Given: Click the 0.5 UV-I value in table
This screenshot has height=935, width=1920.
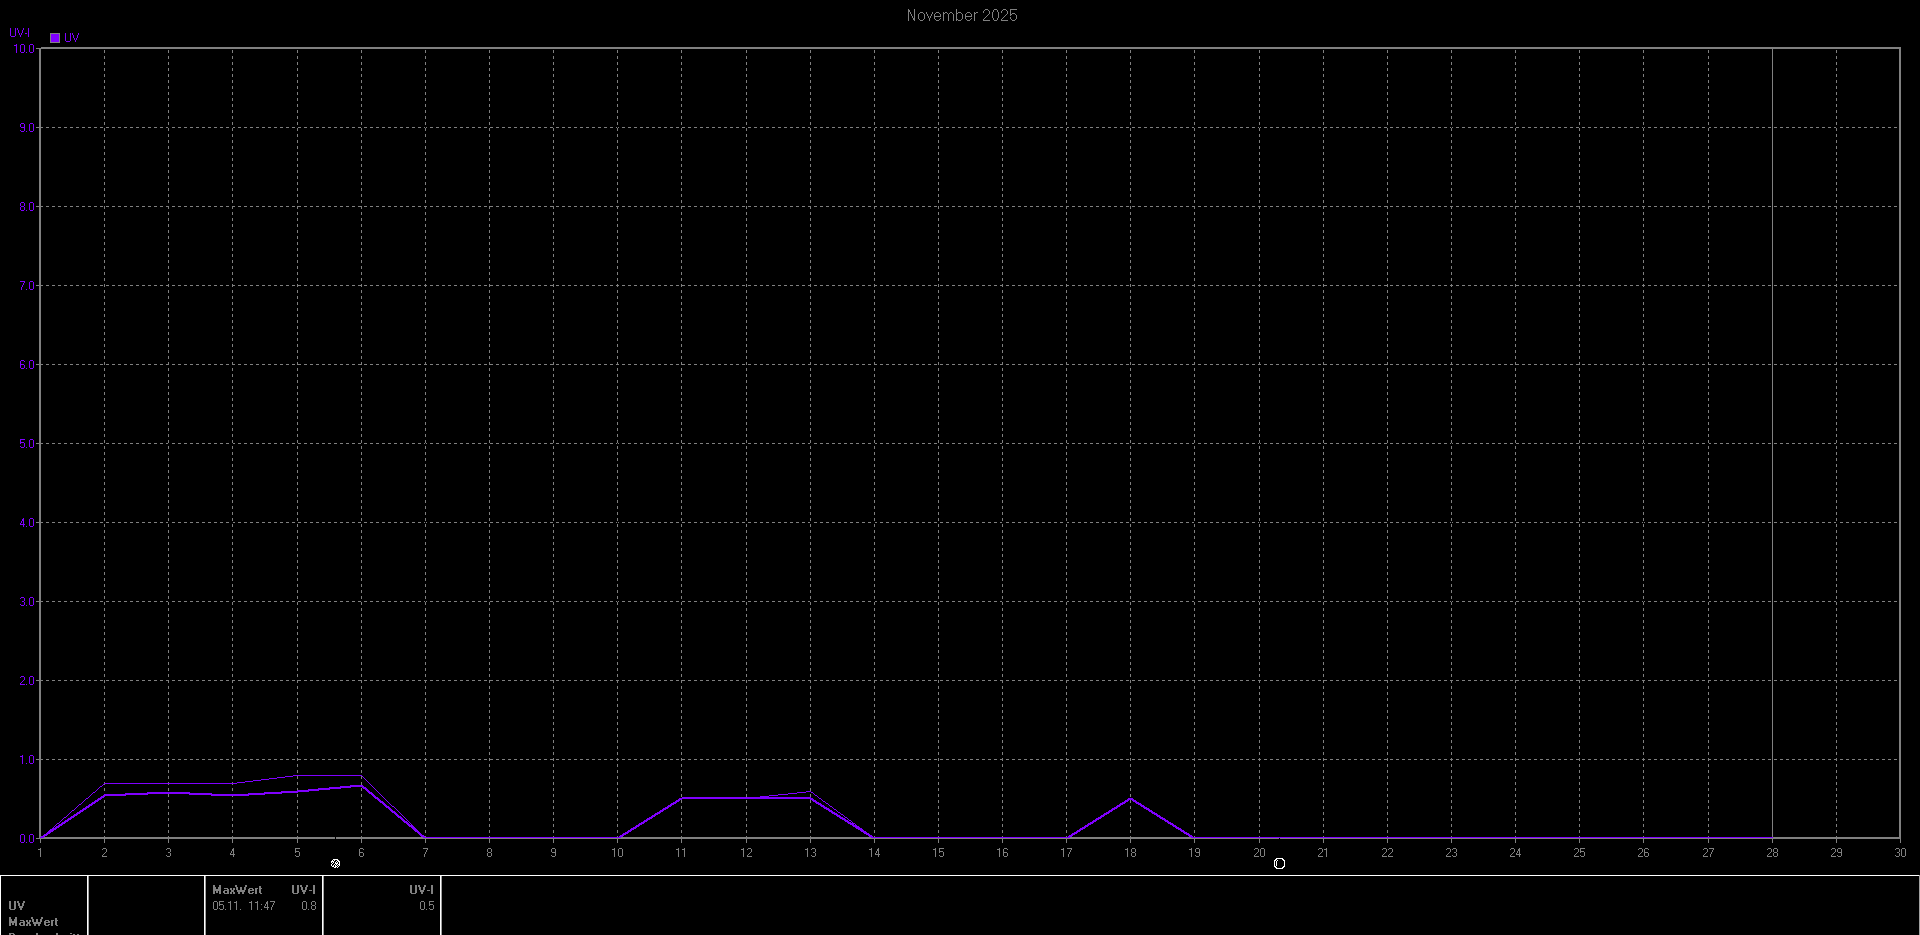Looking at the screenshot, I should 426,906.
